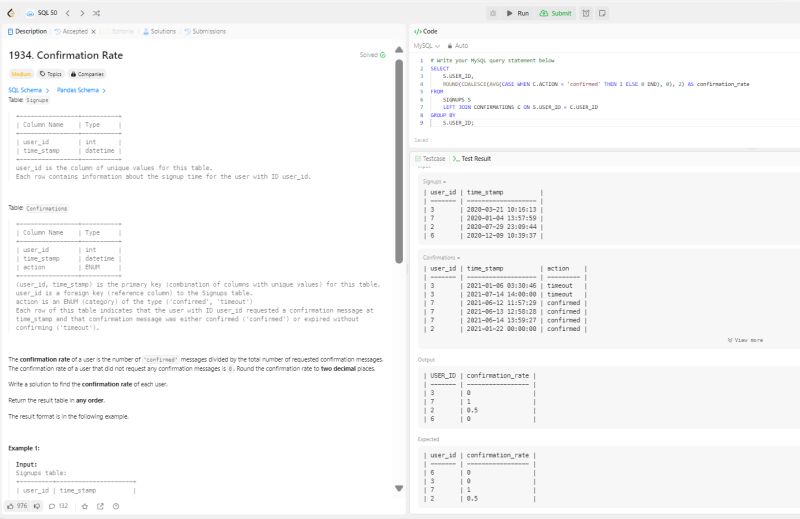The height and width of the screenshot is (519, 800).
Task: Click the LeetCode logo icon
Action: click(x=11, y=13)
